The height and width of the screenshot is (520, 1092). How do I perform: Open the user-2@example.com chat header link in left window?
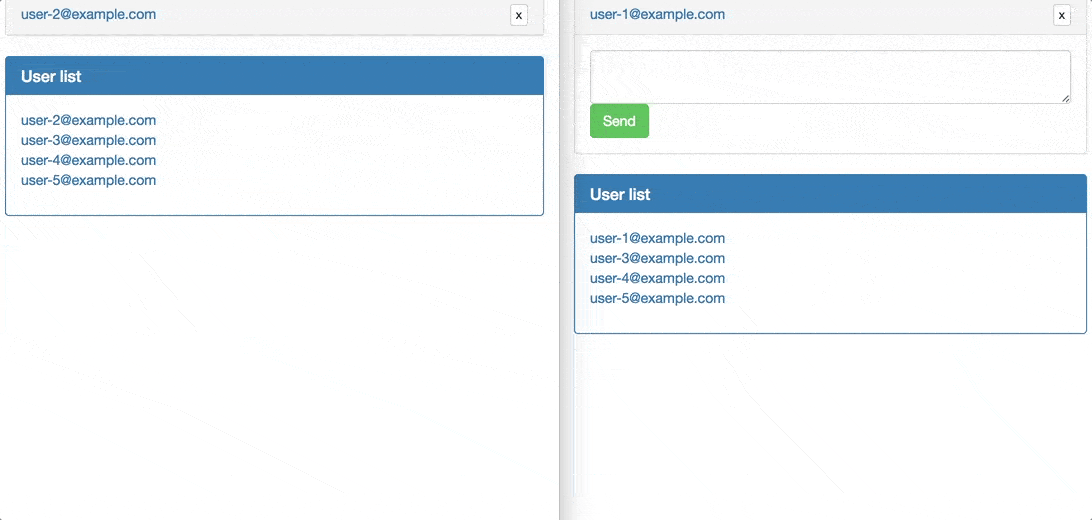[88, 14]
